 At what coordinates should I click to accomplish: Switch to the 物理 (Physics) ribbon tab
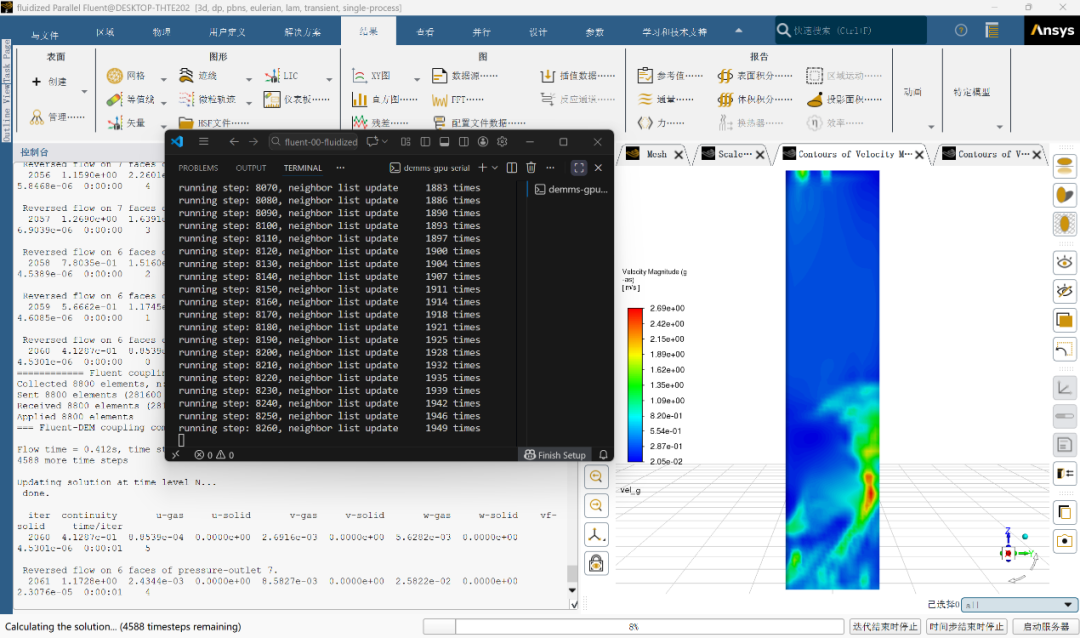pyautogui.click(x=161, y=32)
